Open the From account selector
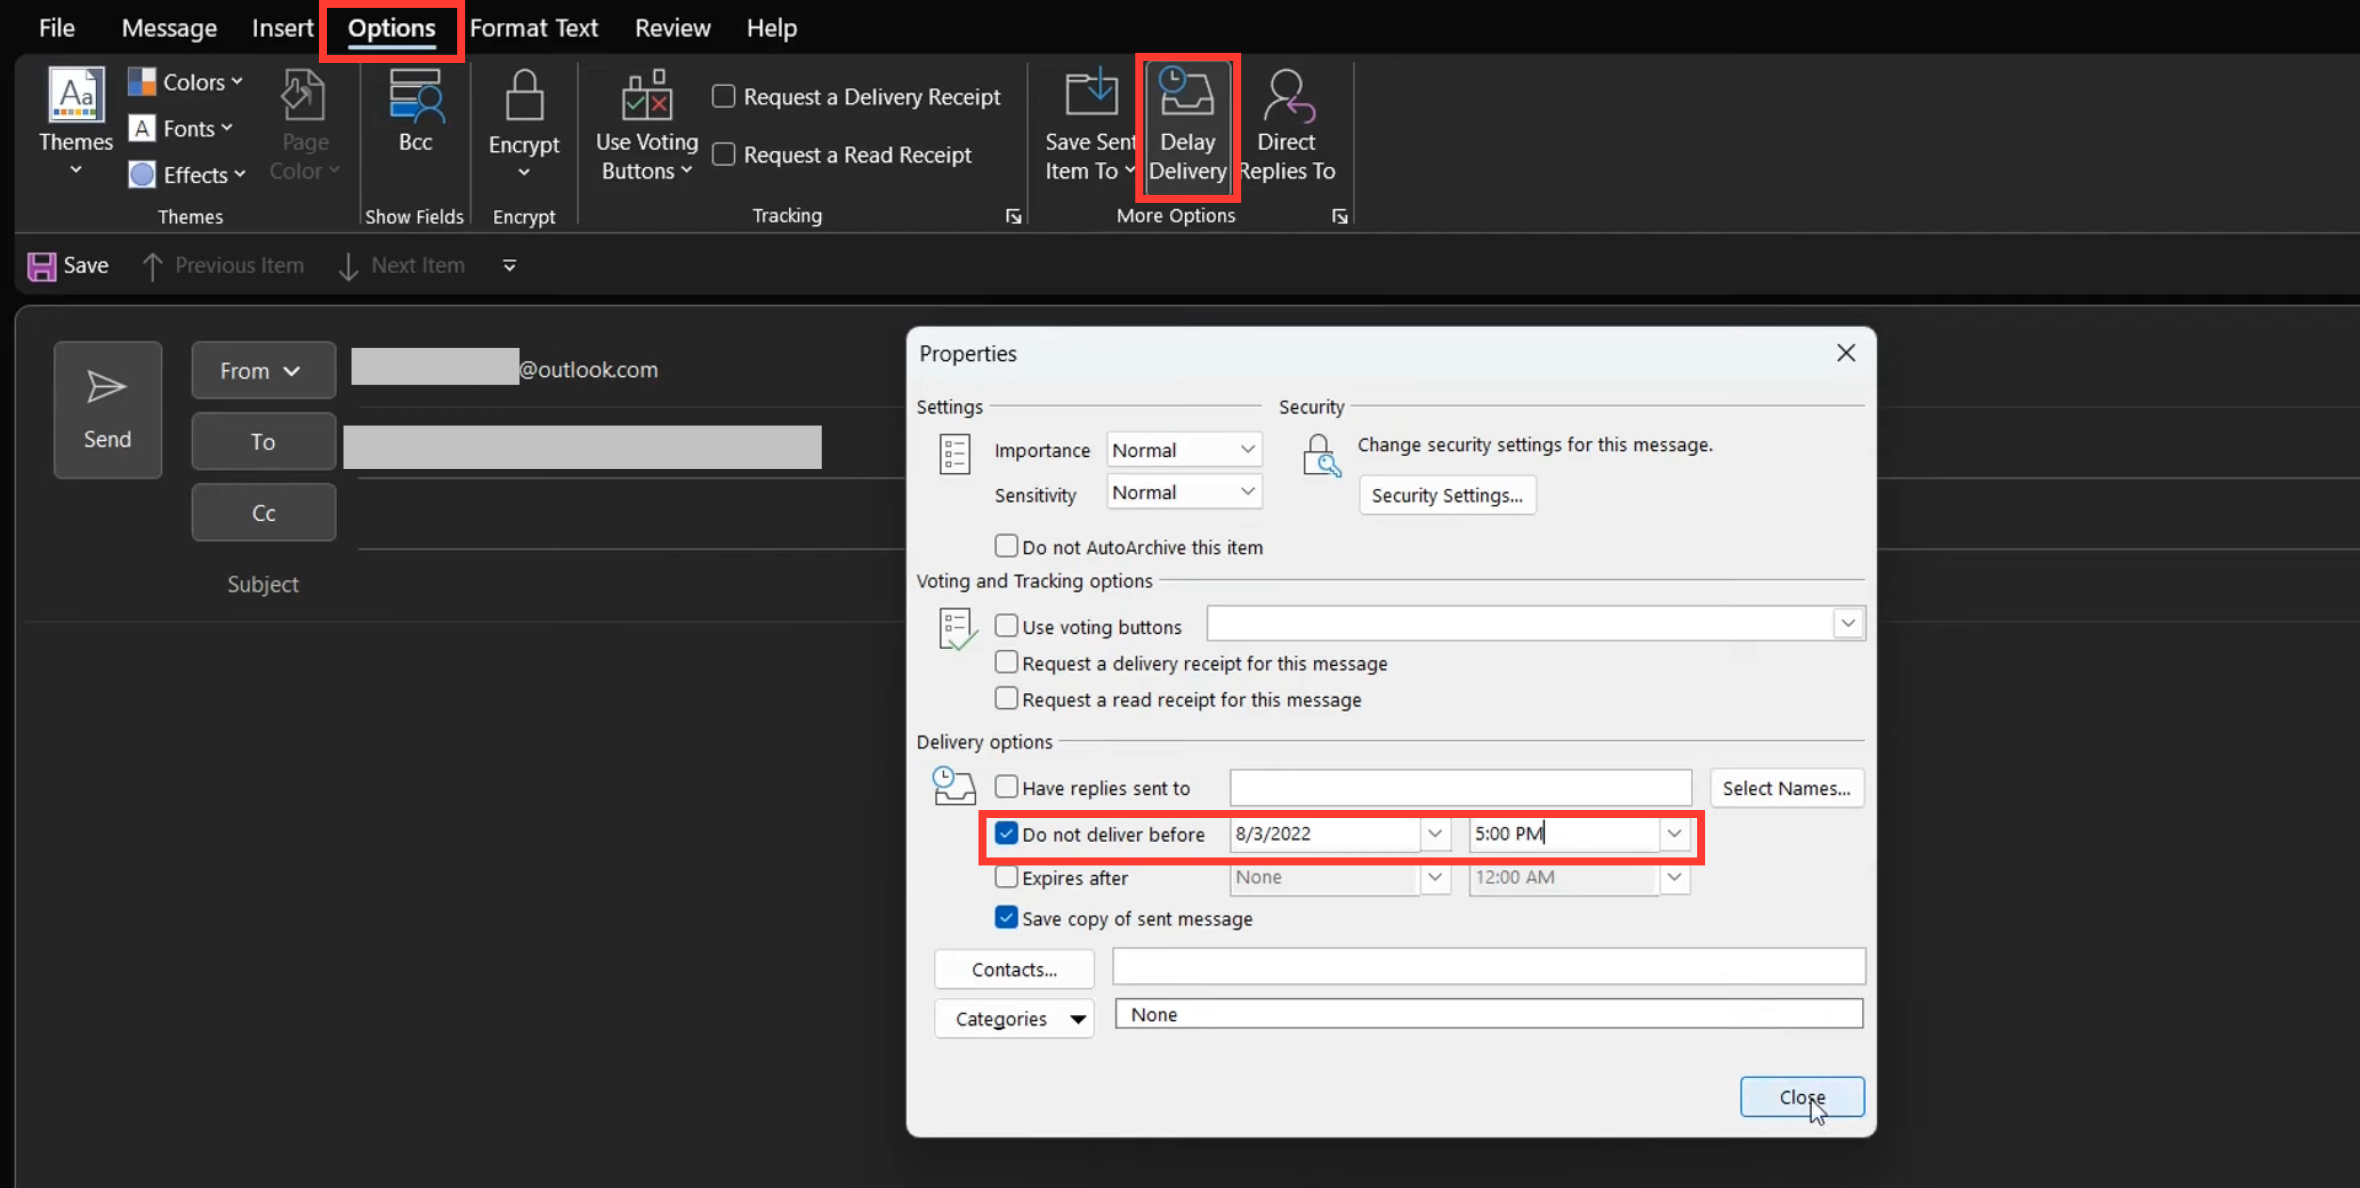Screen dimensions: 2360x1188 [x=262, y=370]
